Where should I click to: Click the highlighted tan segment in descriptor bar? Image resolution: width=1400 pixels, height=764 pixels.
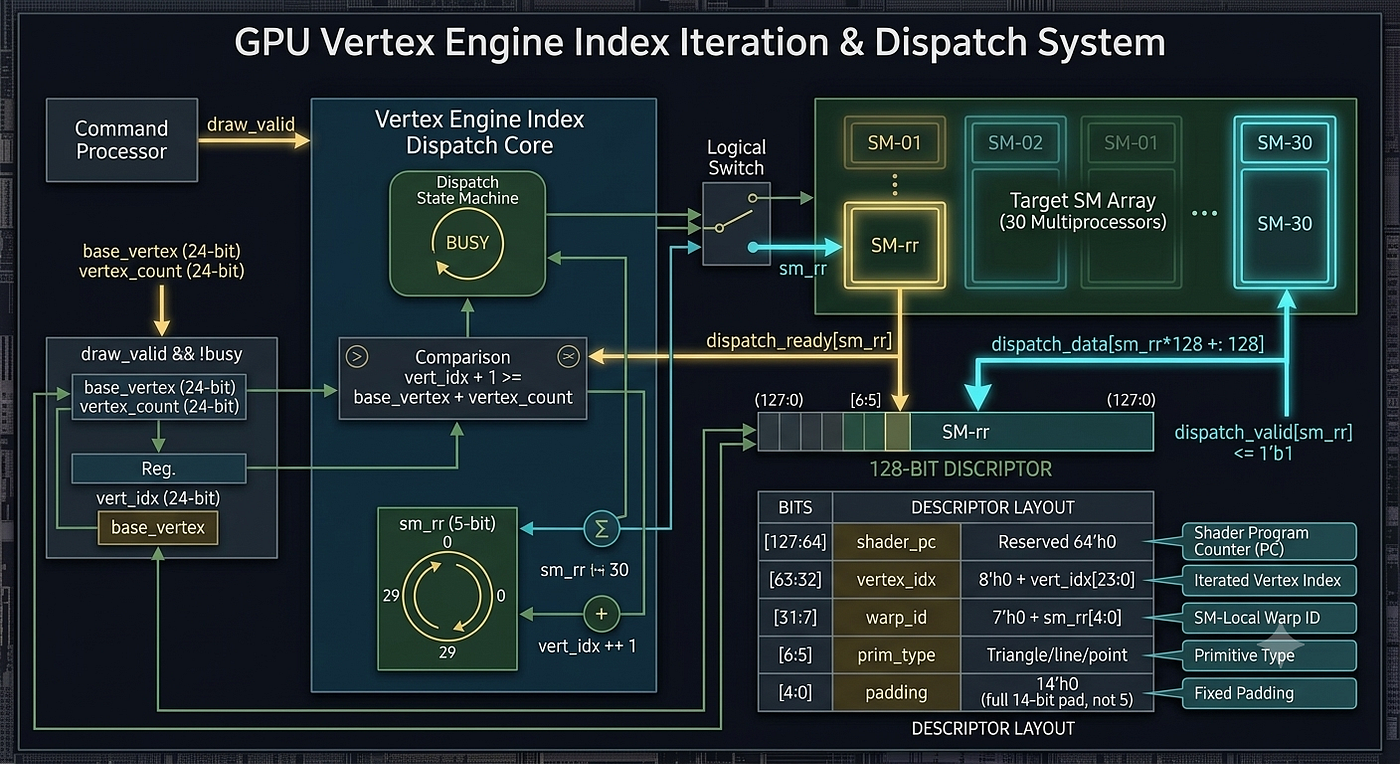click(897, 433)
